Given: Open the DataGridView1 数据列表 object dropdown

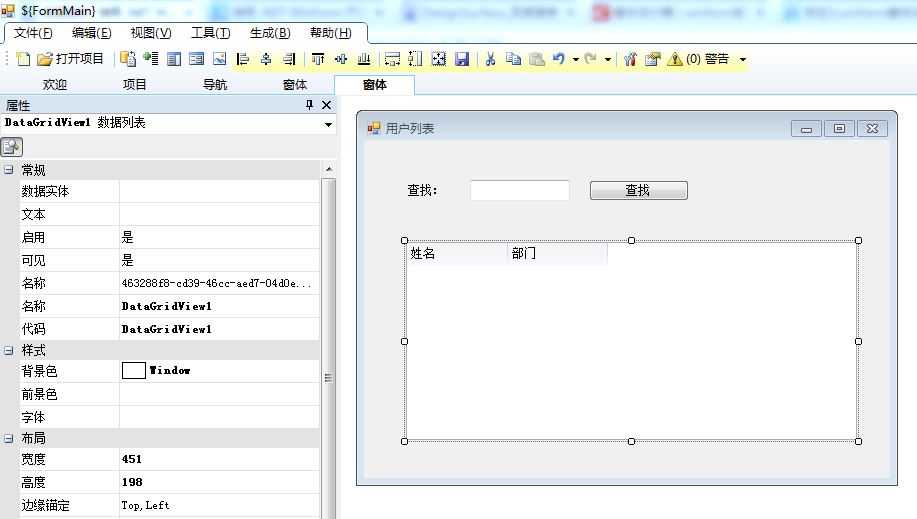Looking at the screenshot, I should pos(328,124).
